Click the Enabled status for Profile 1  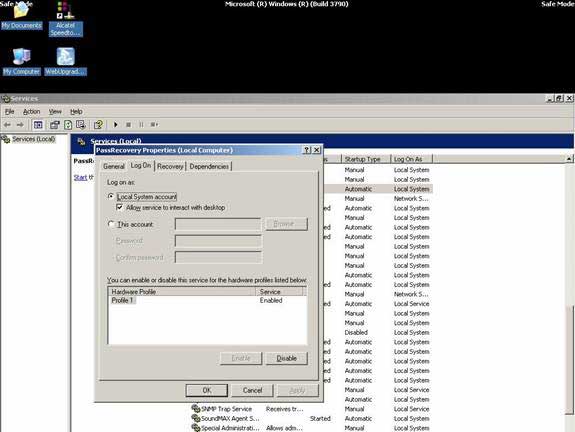pyautogui.click(x=271, y=300)
